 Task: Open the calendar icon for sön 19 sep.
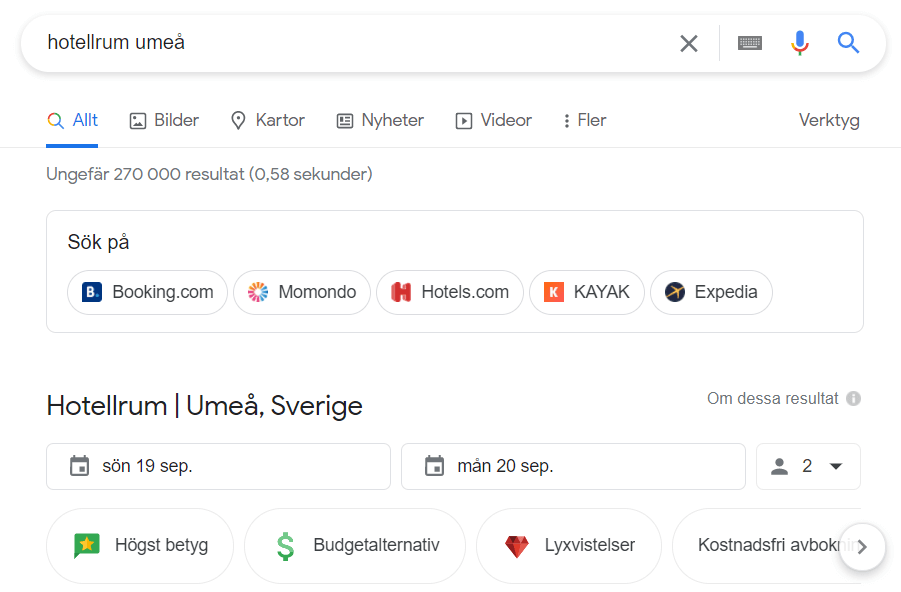tap(79, 466)
